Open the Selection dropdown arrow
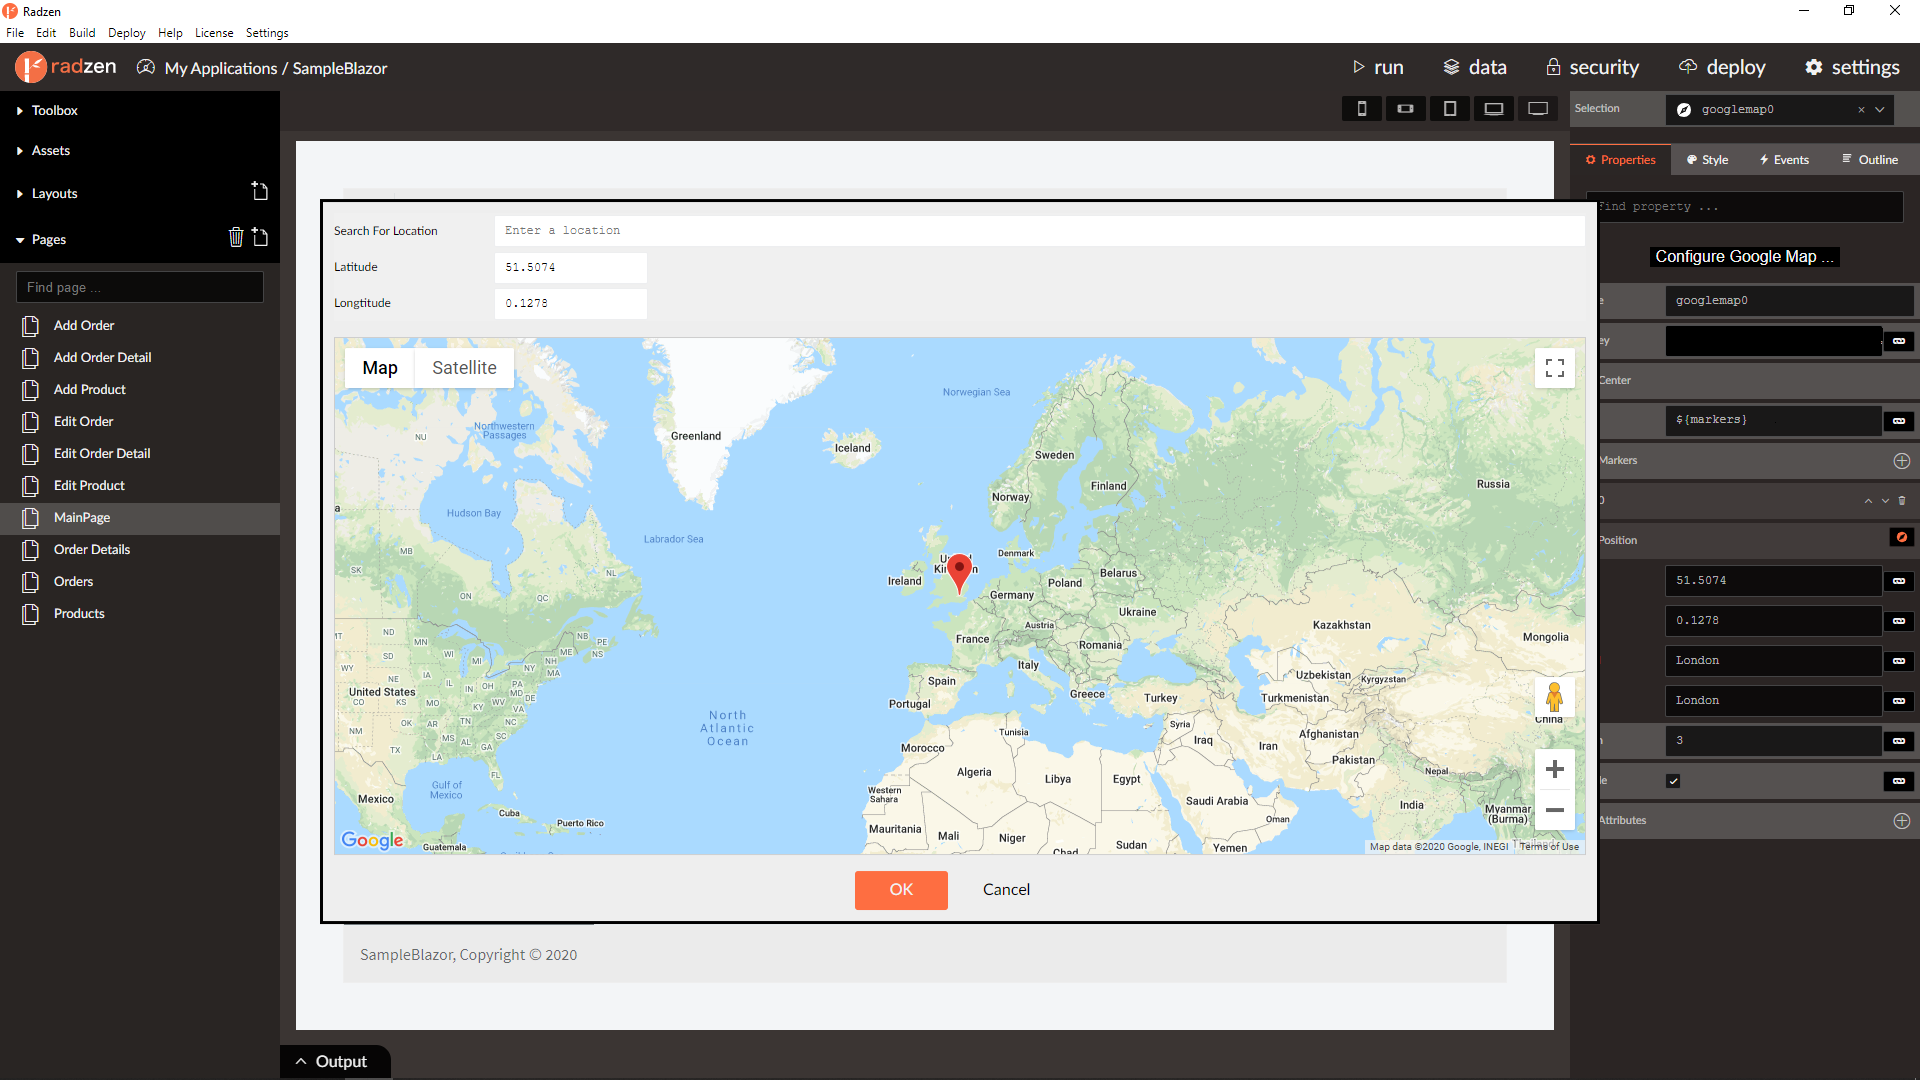The height and width of the screenshot is (1080, 1920). [x=1880, y=110]
